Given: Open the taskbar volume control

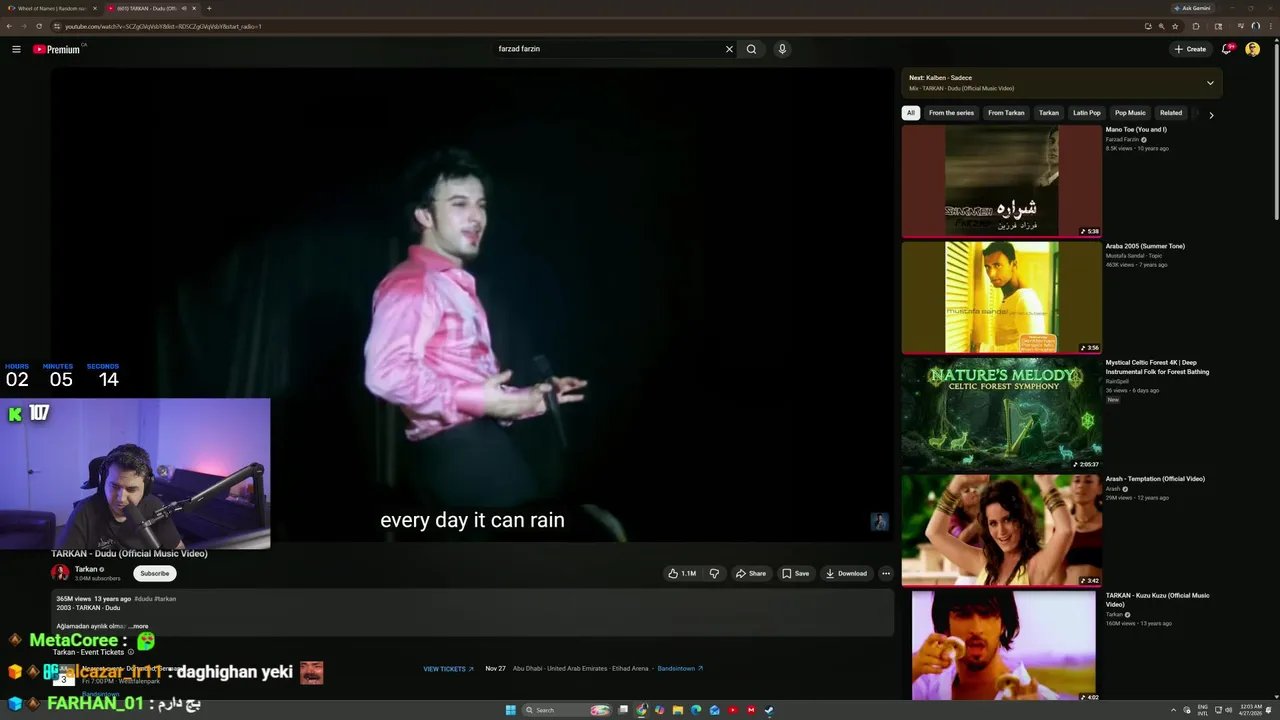Looking at the screenshot, I should pyautogui.click(x=1229, y=710).
